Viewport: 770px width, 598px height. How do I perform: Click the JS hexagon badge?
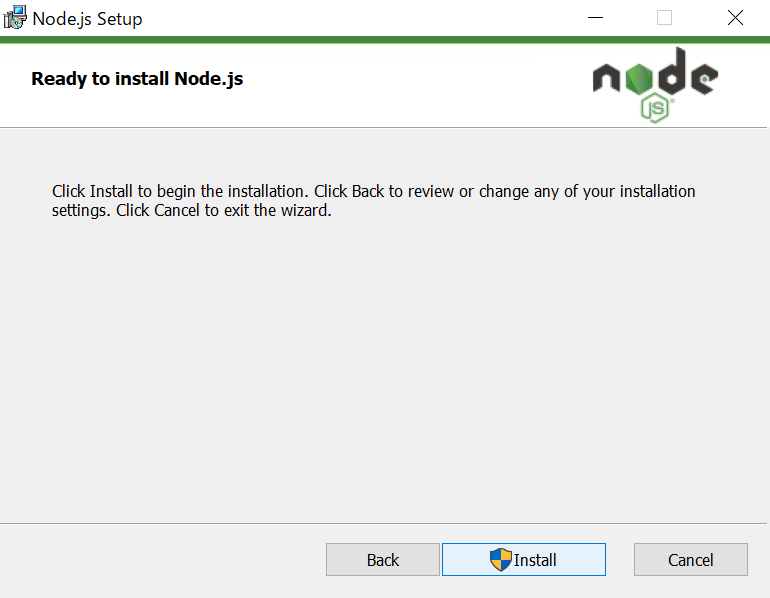click(655, 109)
